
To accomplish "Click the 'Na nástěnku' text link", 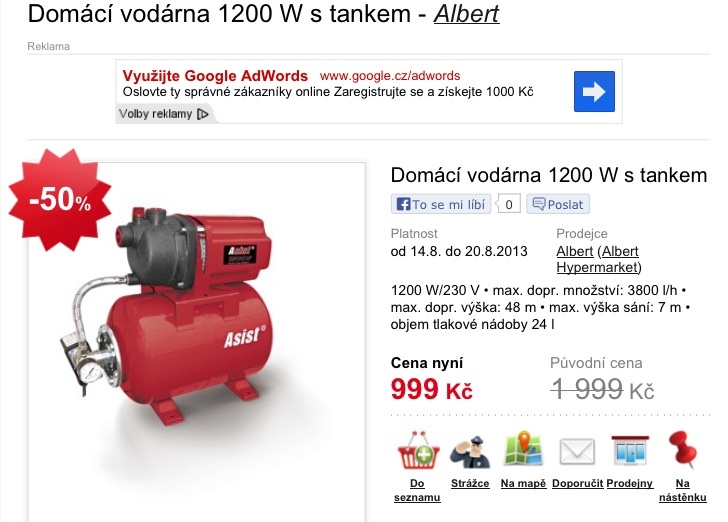I will tap(682, 490).
